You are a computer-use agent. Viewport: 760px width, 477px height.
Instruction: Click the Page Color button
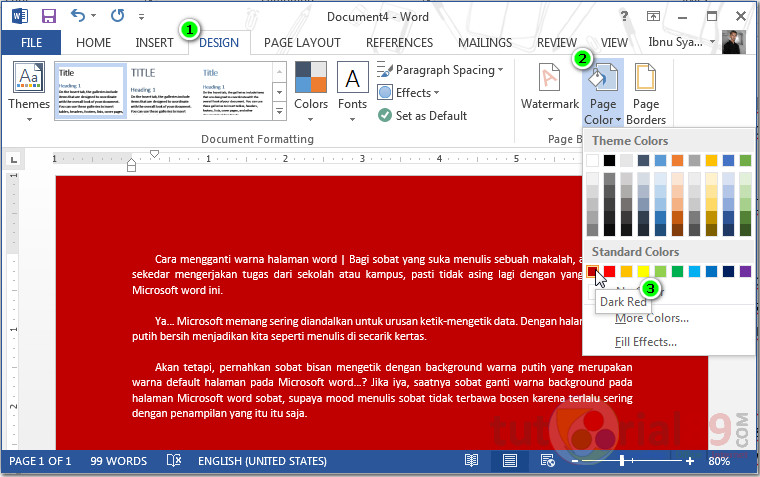pyautogui.click(x=602, y=93)
